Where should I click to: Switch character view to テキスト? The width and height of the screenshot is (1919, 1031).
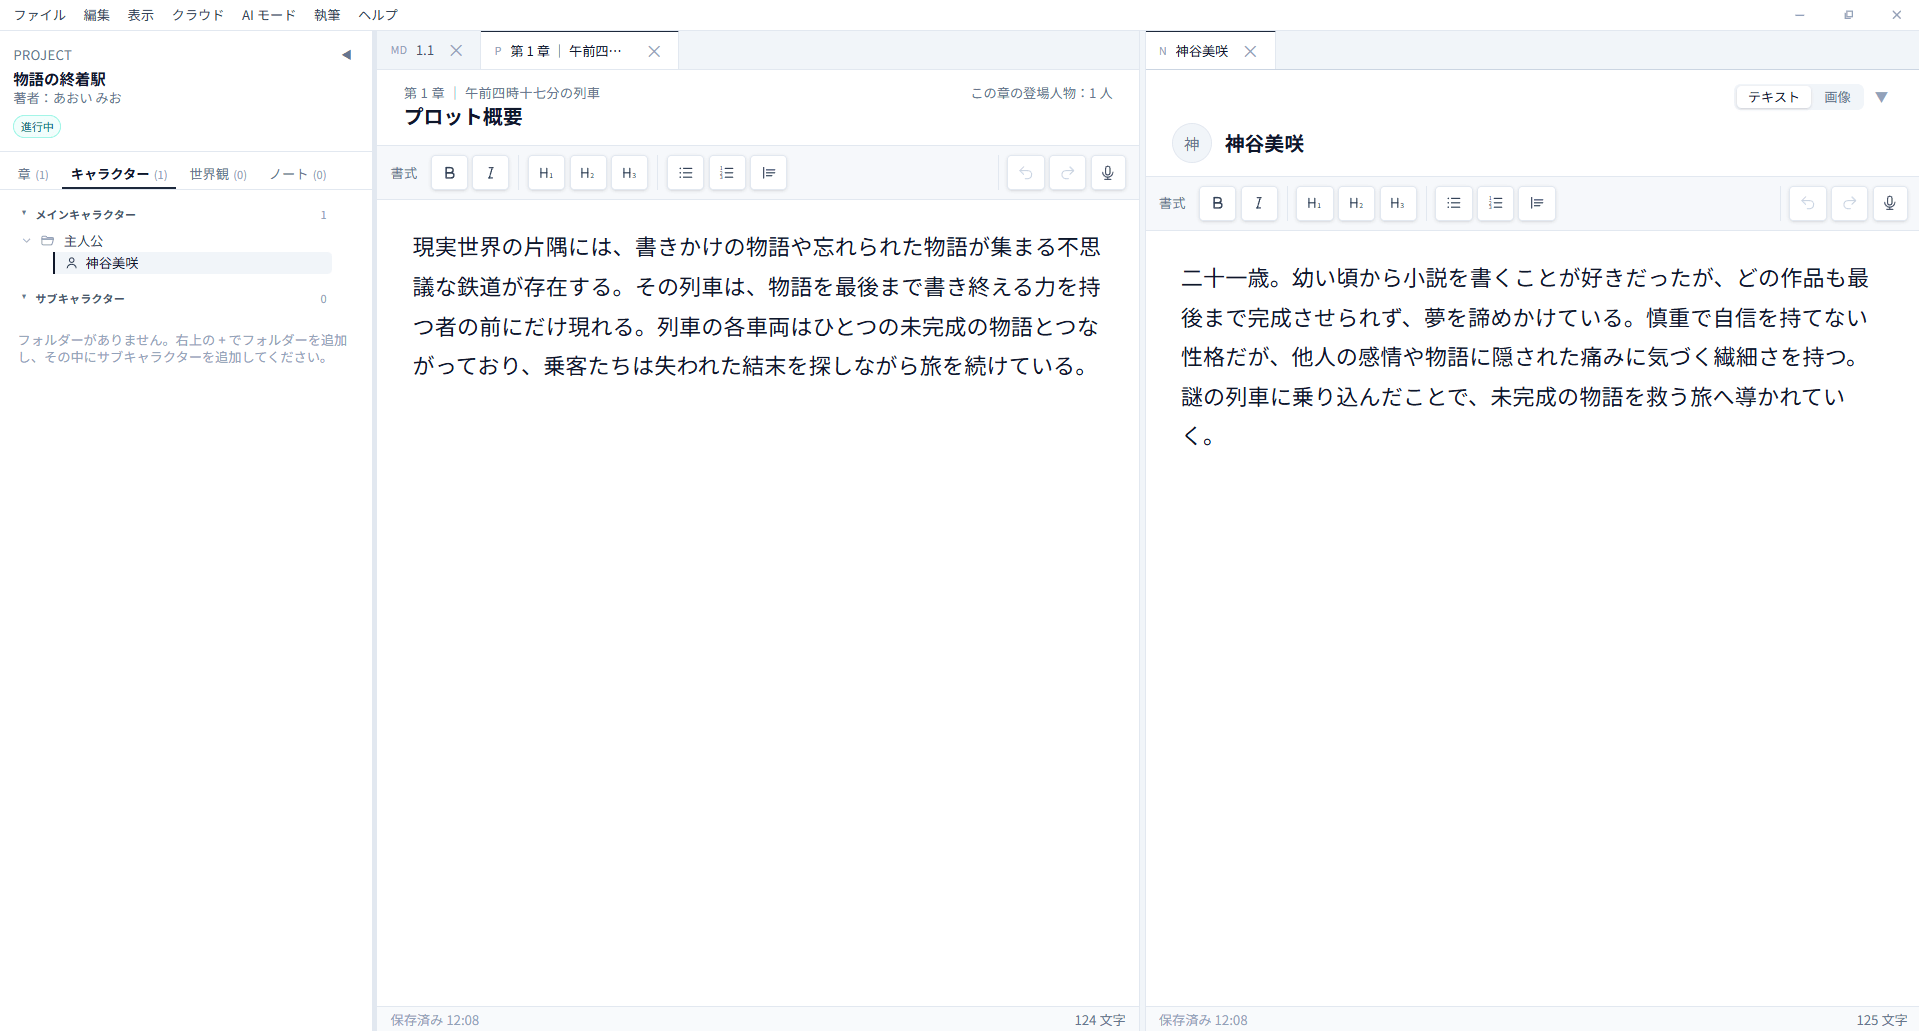point(1774,97)
